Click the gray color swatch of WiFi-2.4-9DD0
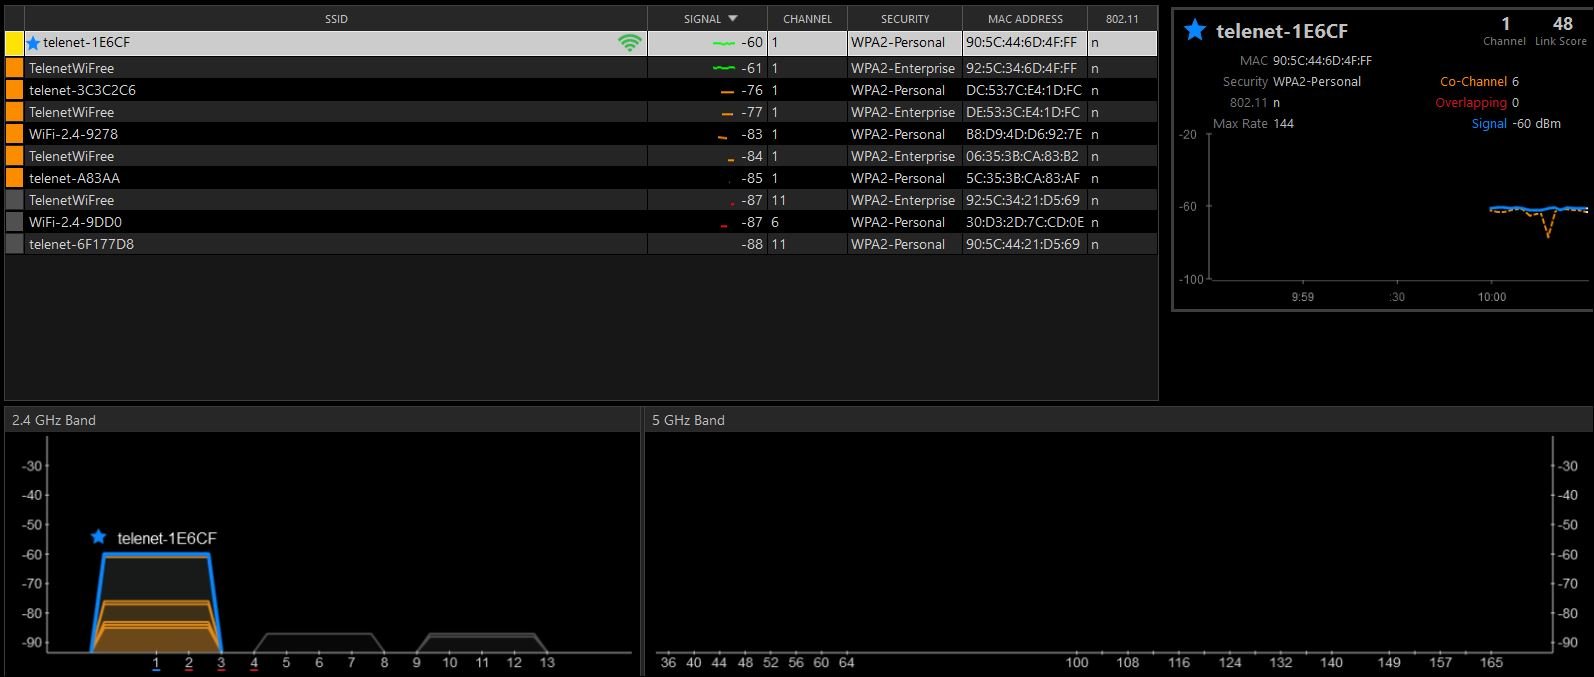1594x677 pixels. (x=14, y=222)
